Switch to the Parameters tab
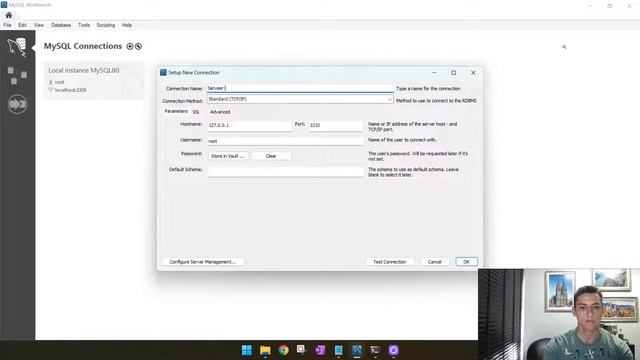640x360 pixels. 176,111
